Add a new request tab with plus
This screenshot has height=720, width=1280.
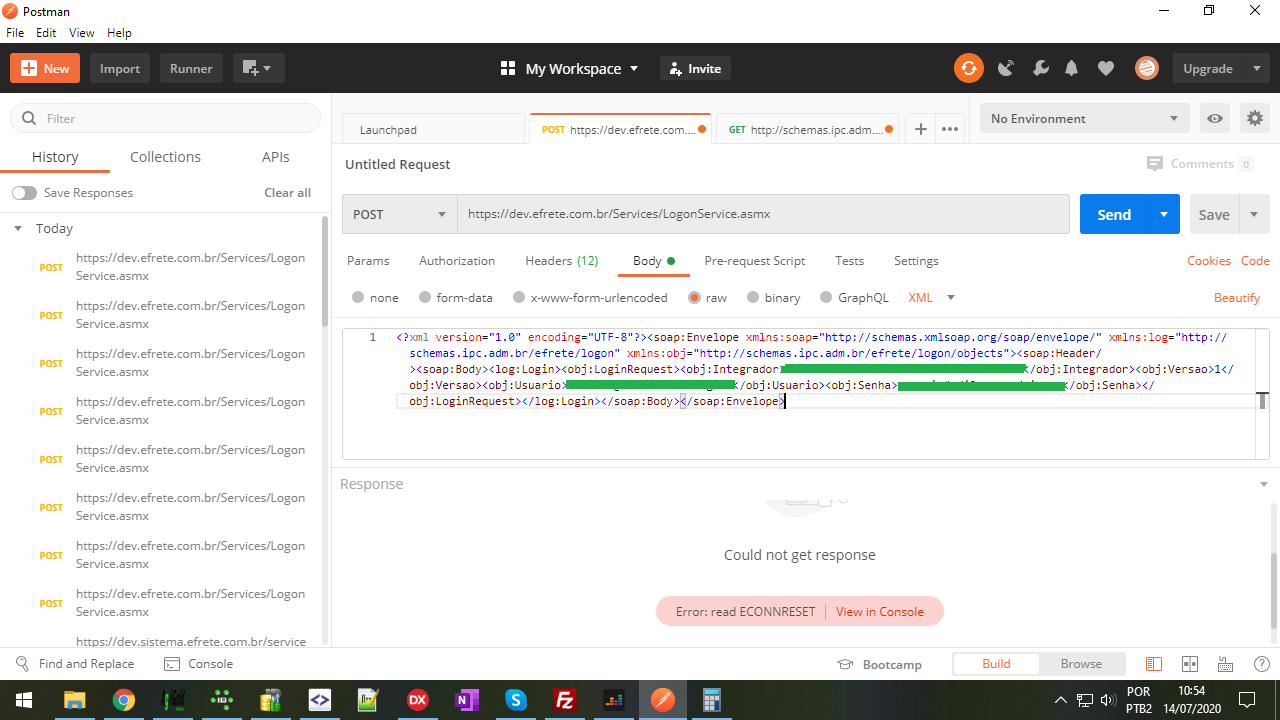[x=921, y=129]
